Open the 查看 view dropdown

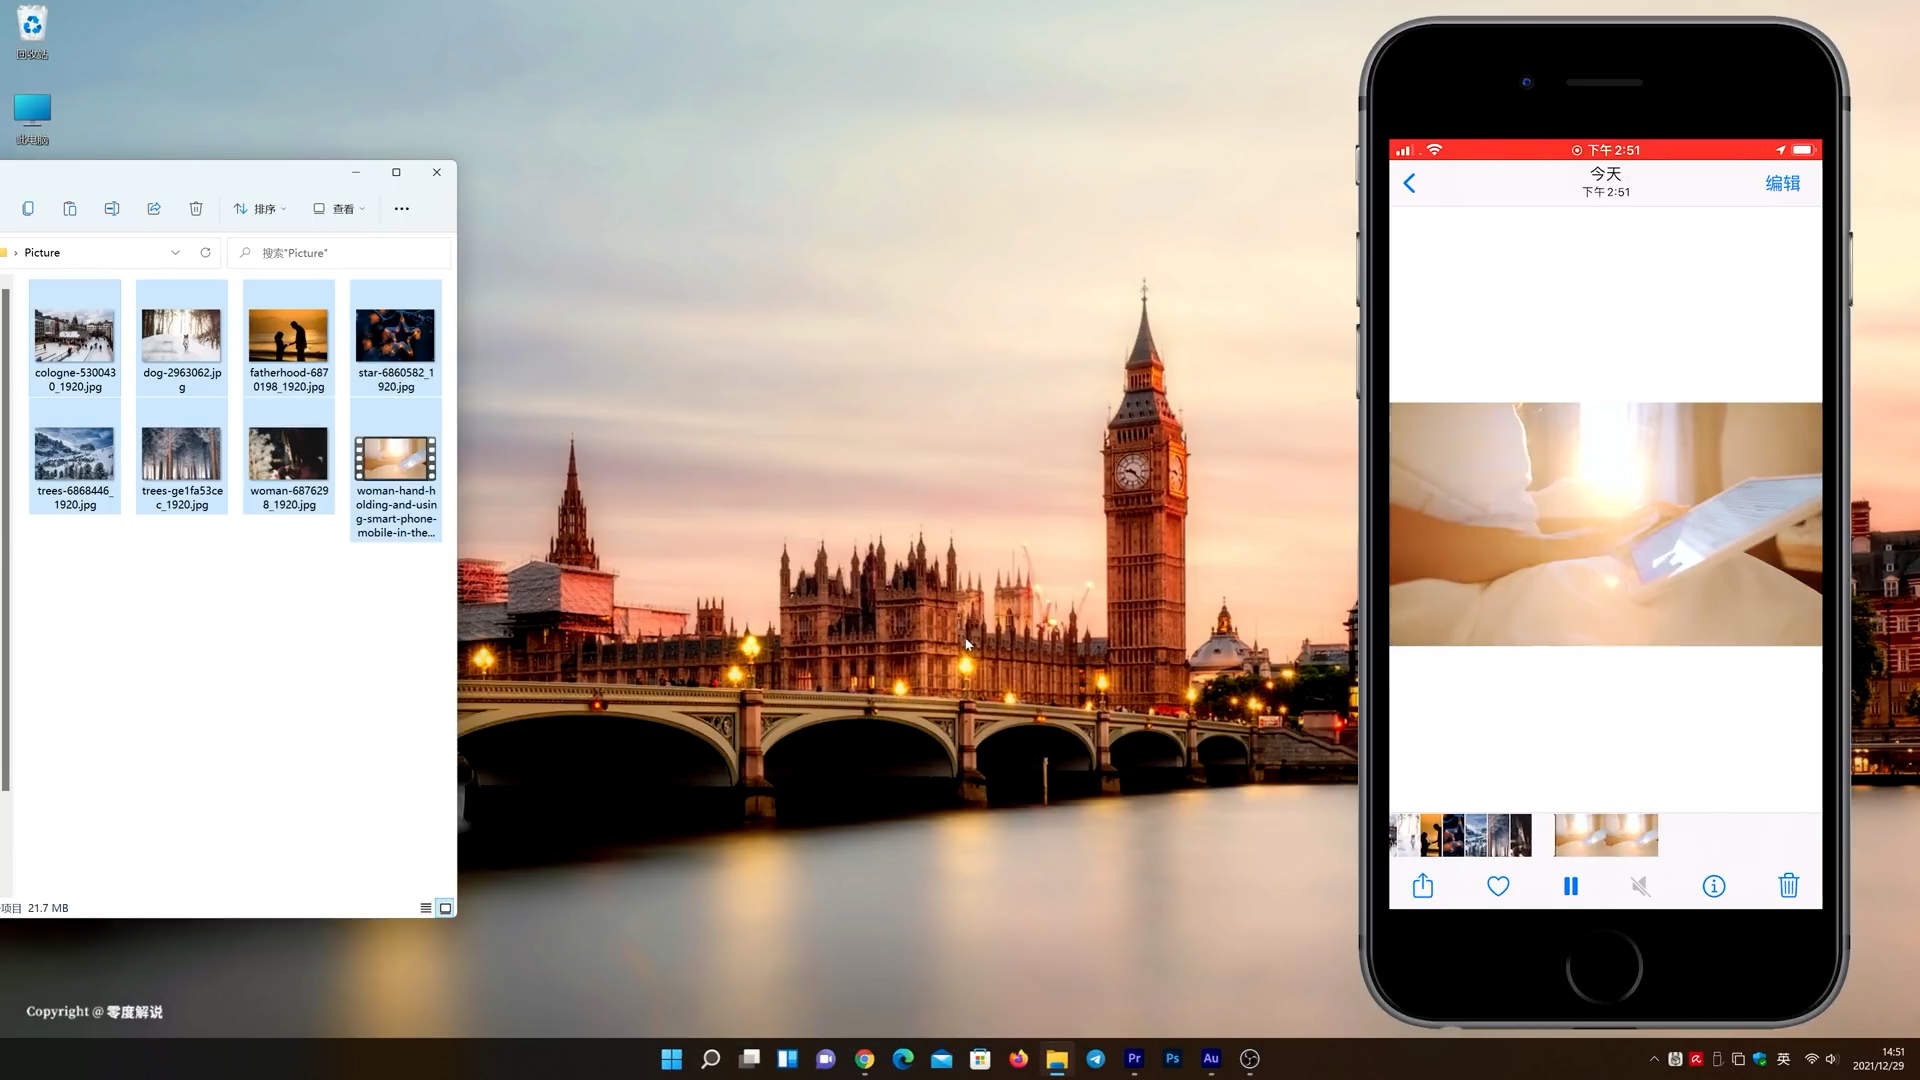pyautogui.click(x=339, y=209)
